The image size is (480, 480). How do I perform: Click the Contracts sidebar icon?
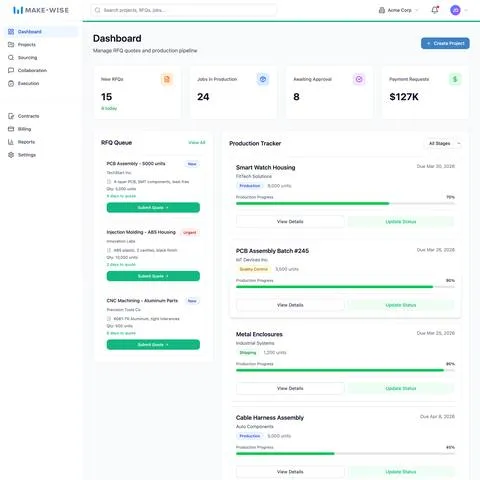pos(11,116)
